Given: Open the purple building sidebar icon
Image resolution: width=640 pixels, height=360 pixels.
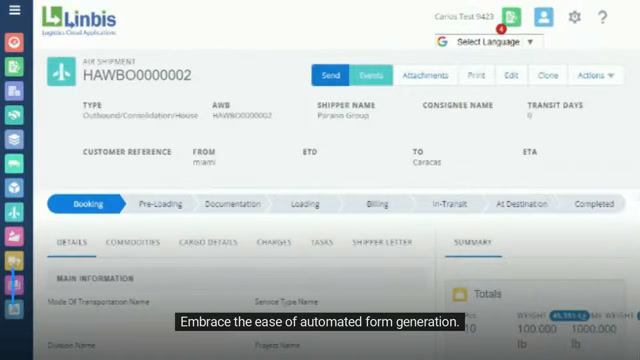Looking at the screenshot, I should click(x=14, y=91).
